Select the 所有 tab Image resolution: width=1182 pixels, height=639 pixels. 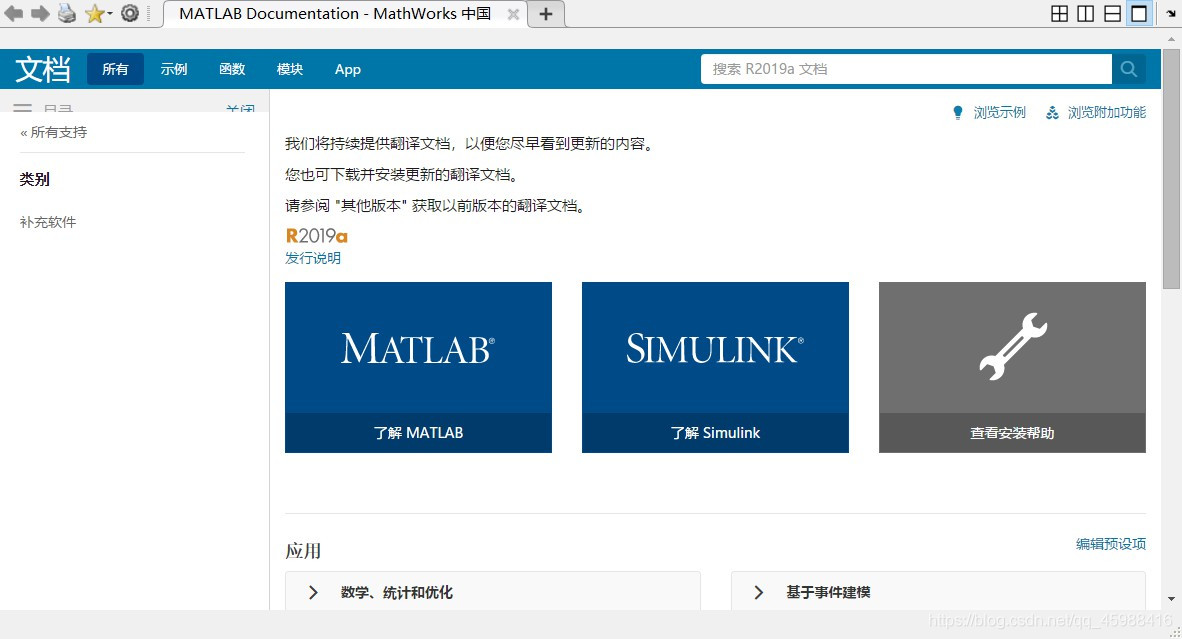point(115,69)
